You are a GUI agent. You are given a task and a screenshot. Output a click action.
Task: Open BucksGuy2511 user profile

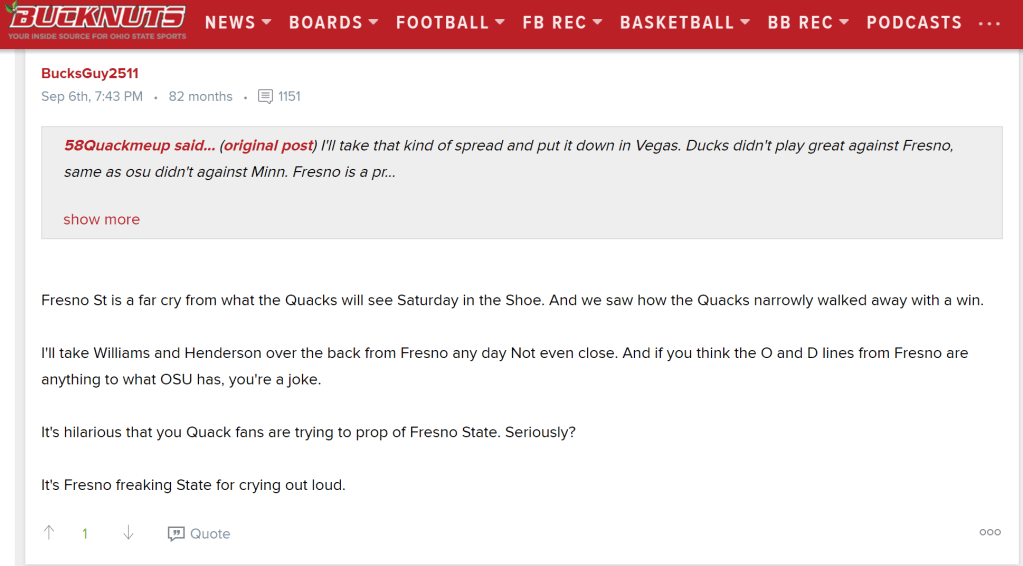tap(90, 73)
